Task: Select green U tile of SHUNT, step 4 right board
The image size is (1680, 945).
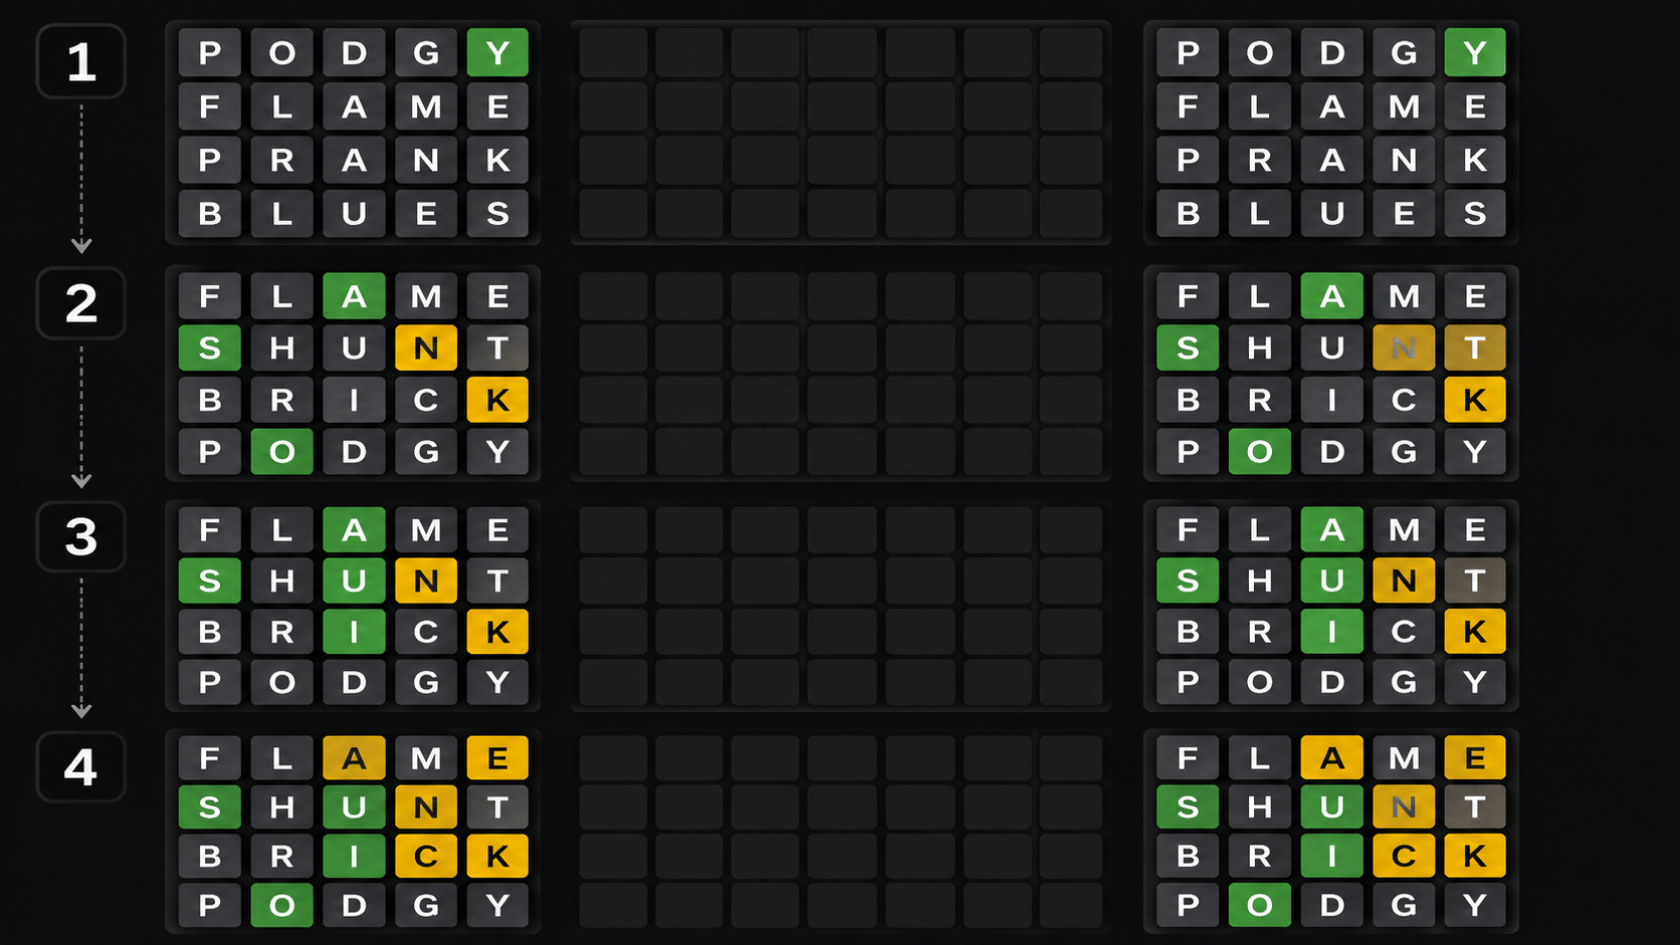Action: click(1332, 808)
